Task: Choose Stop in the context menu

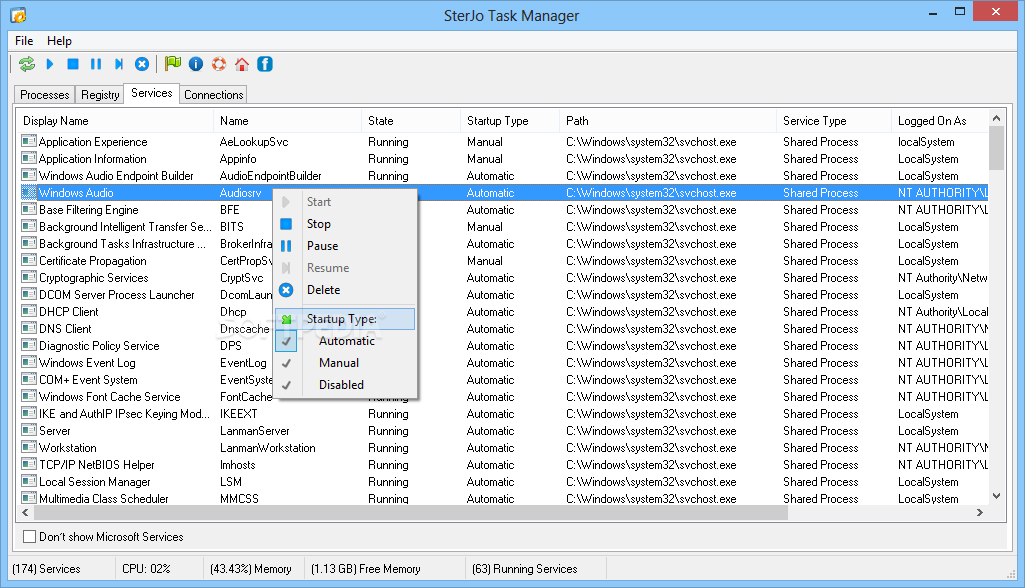Action: pyautogui.click(x=345, y=224)
